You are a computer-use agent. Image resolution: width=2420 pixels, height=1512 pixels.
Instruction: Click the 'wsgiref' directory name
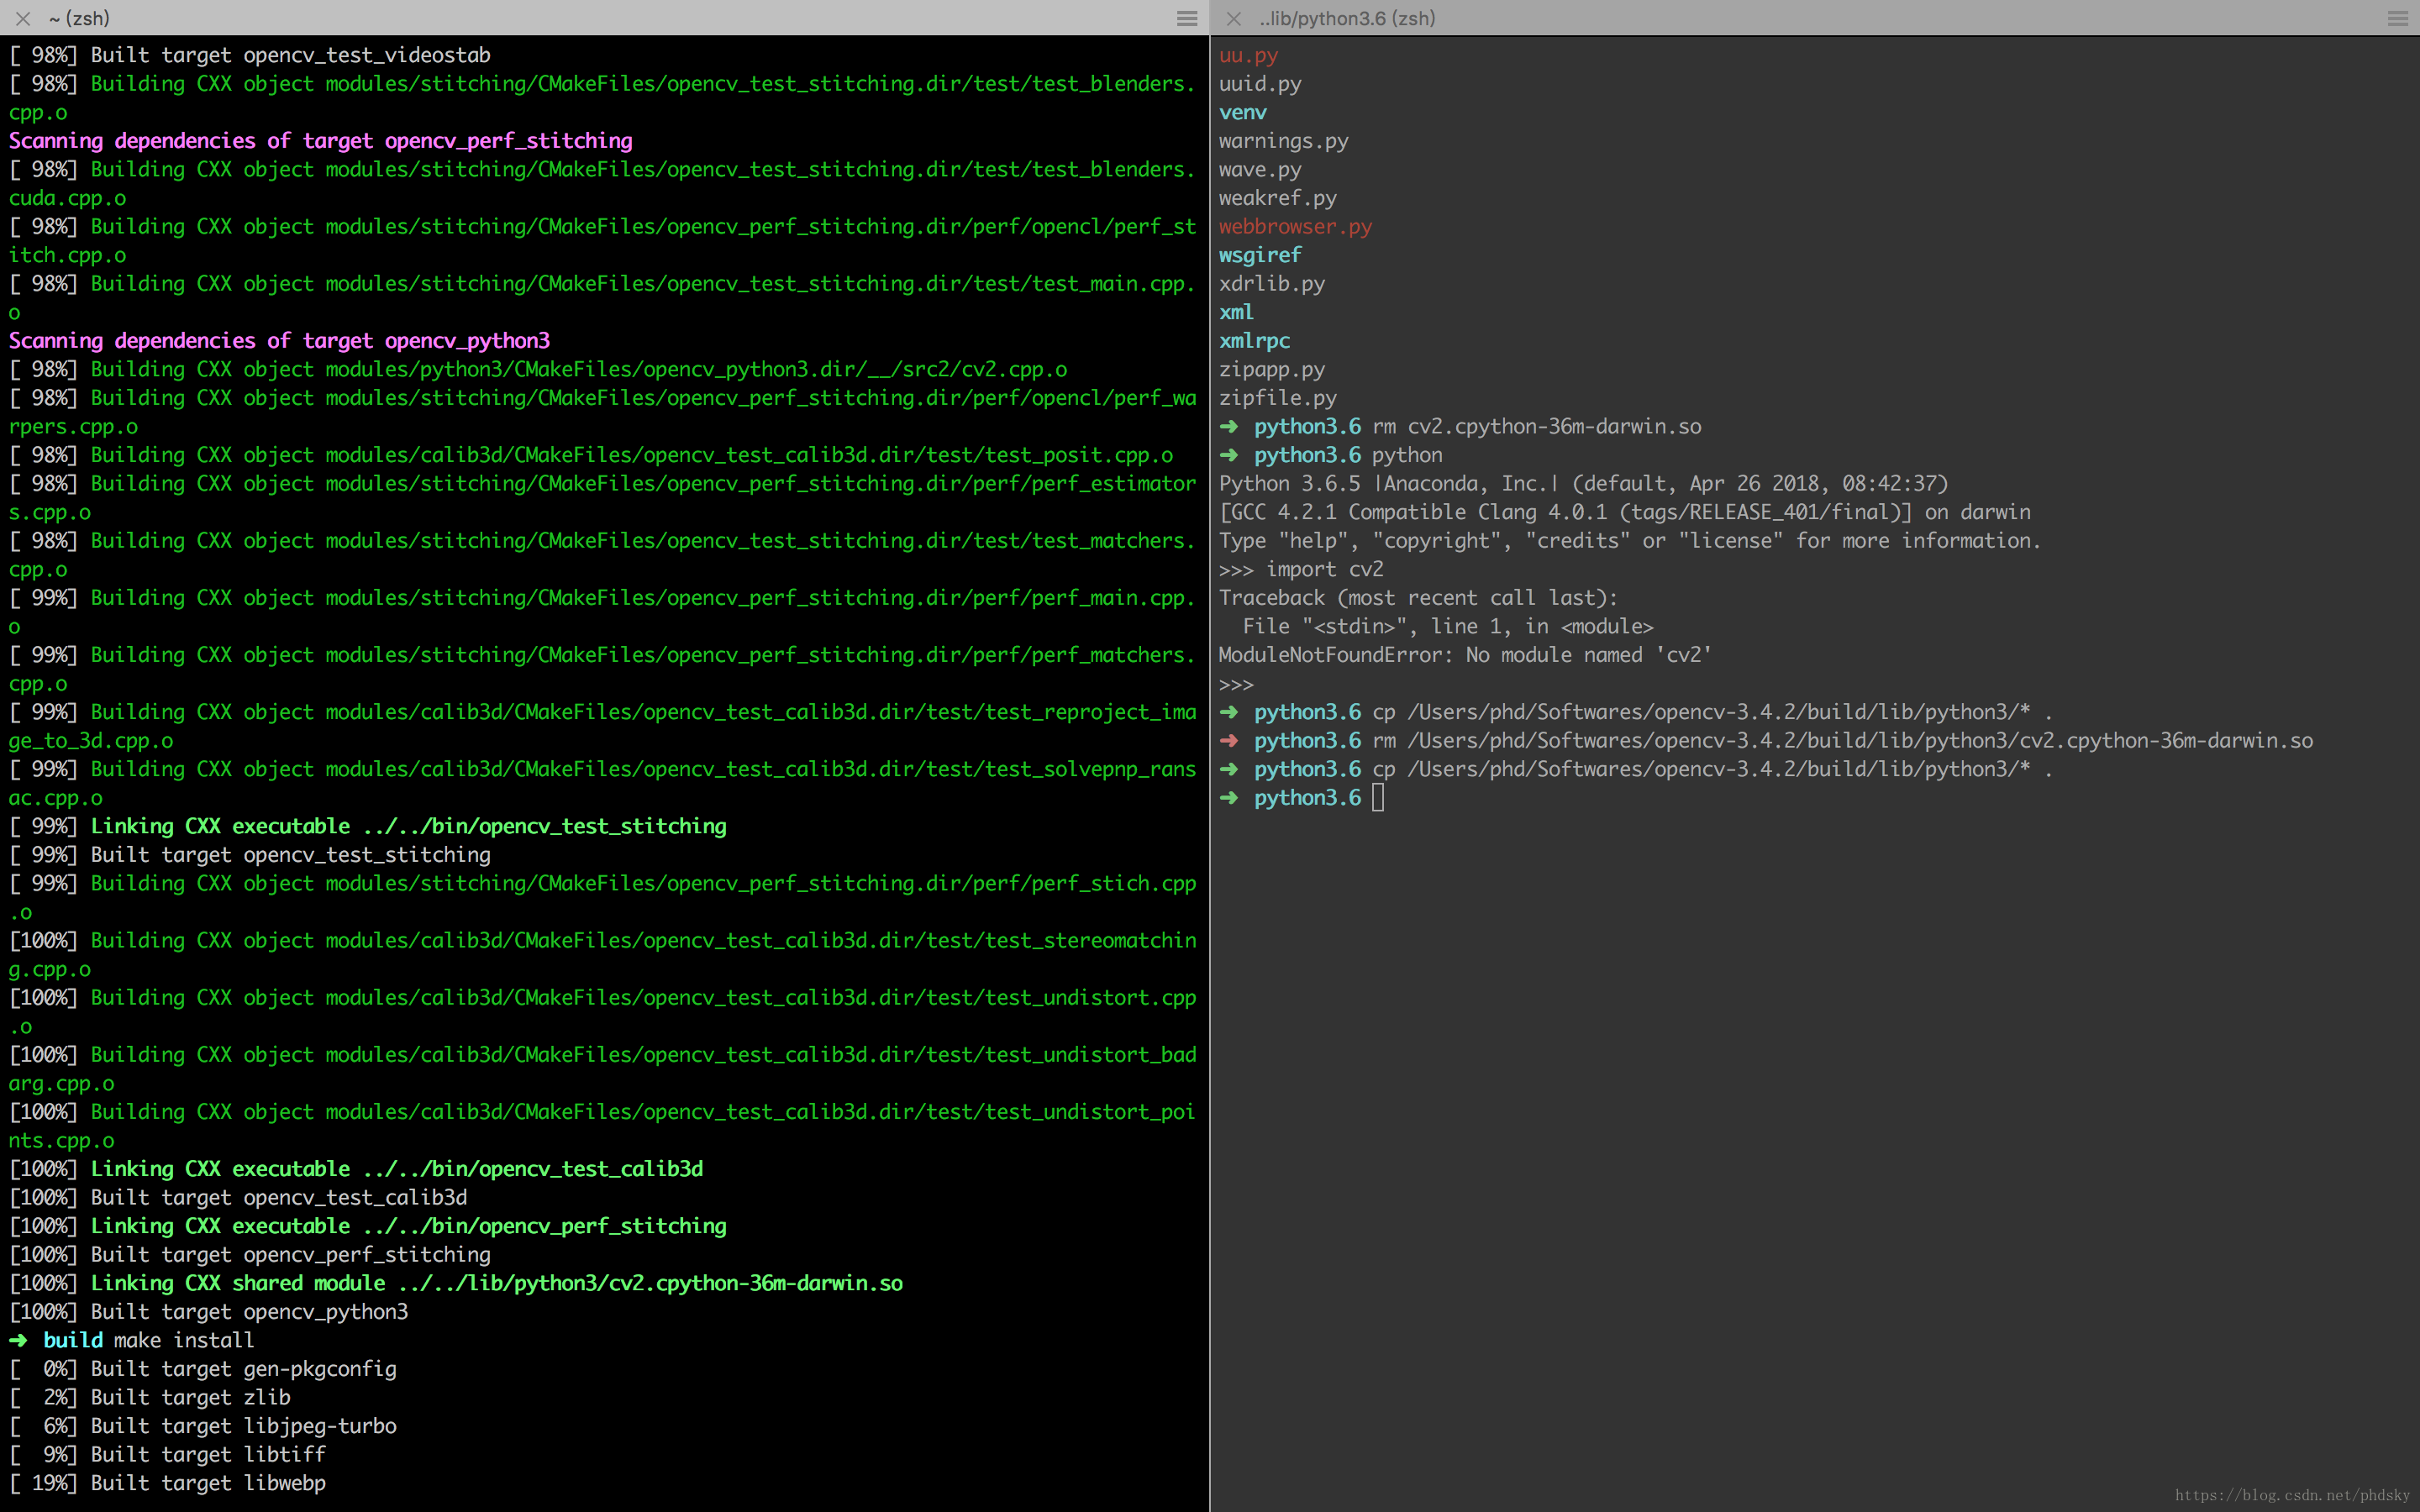(x=1260, y=256)
